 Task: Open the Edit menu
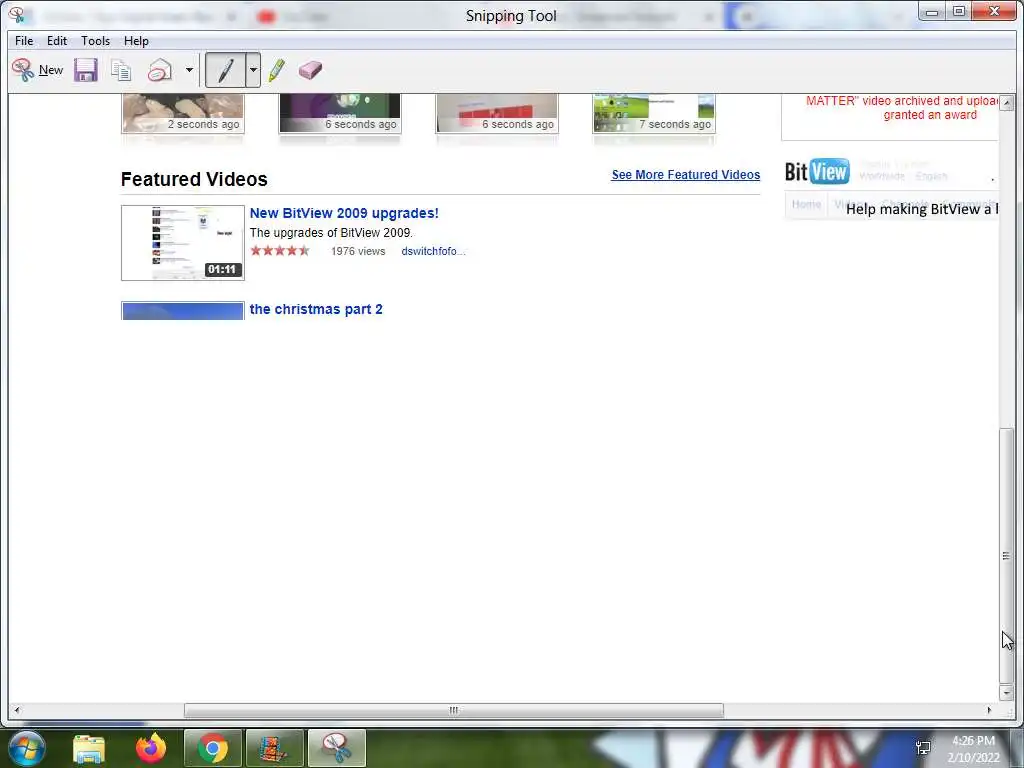pos(57,40)
